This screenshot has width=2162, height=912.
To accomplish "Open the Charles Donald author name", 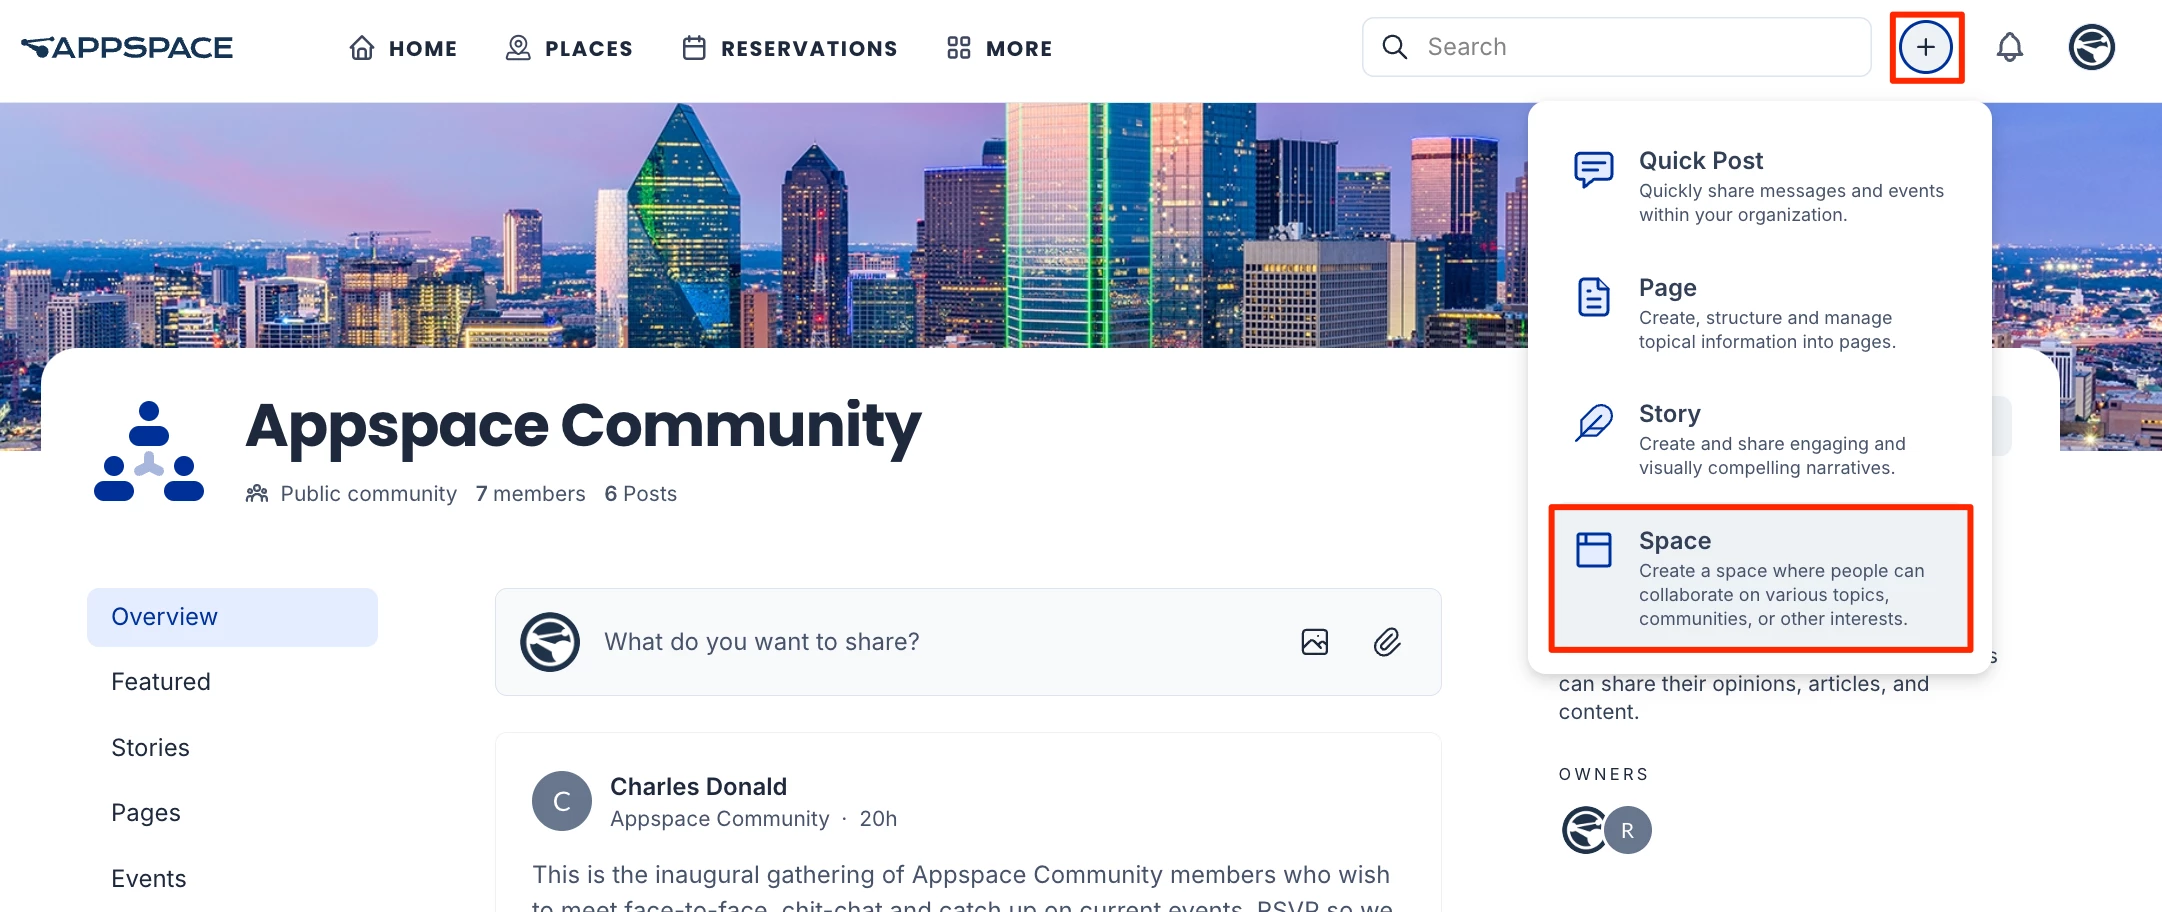I will pos(698,787).
